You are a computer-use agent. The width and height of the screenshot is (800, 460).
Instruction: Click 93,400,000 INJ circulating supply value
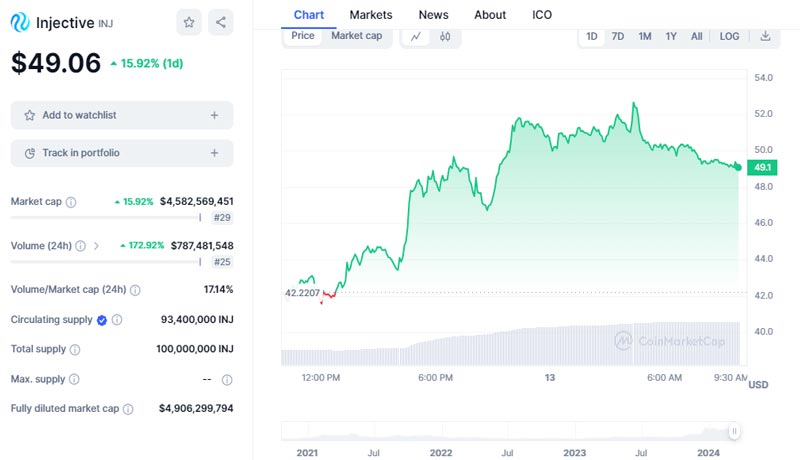tap(197, 320)
